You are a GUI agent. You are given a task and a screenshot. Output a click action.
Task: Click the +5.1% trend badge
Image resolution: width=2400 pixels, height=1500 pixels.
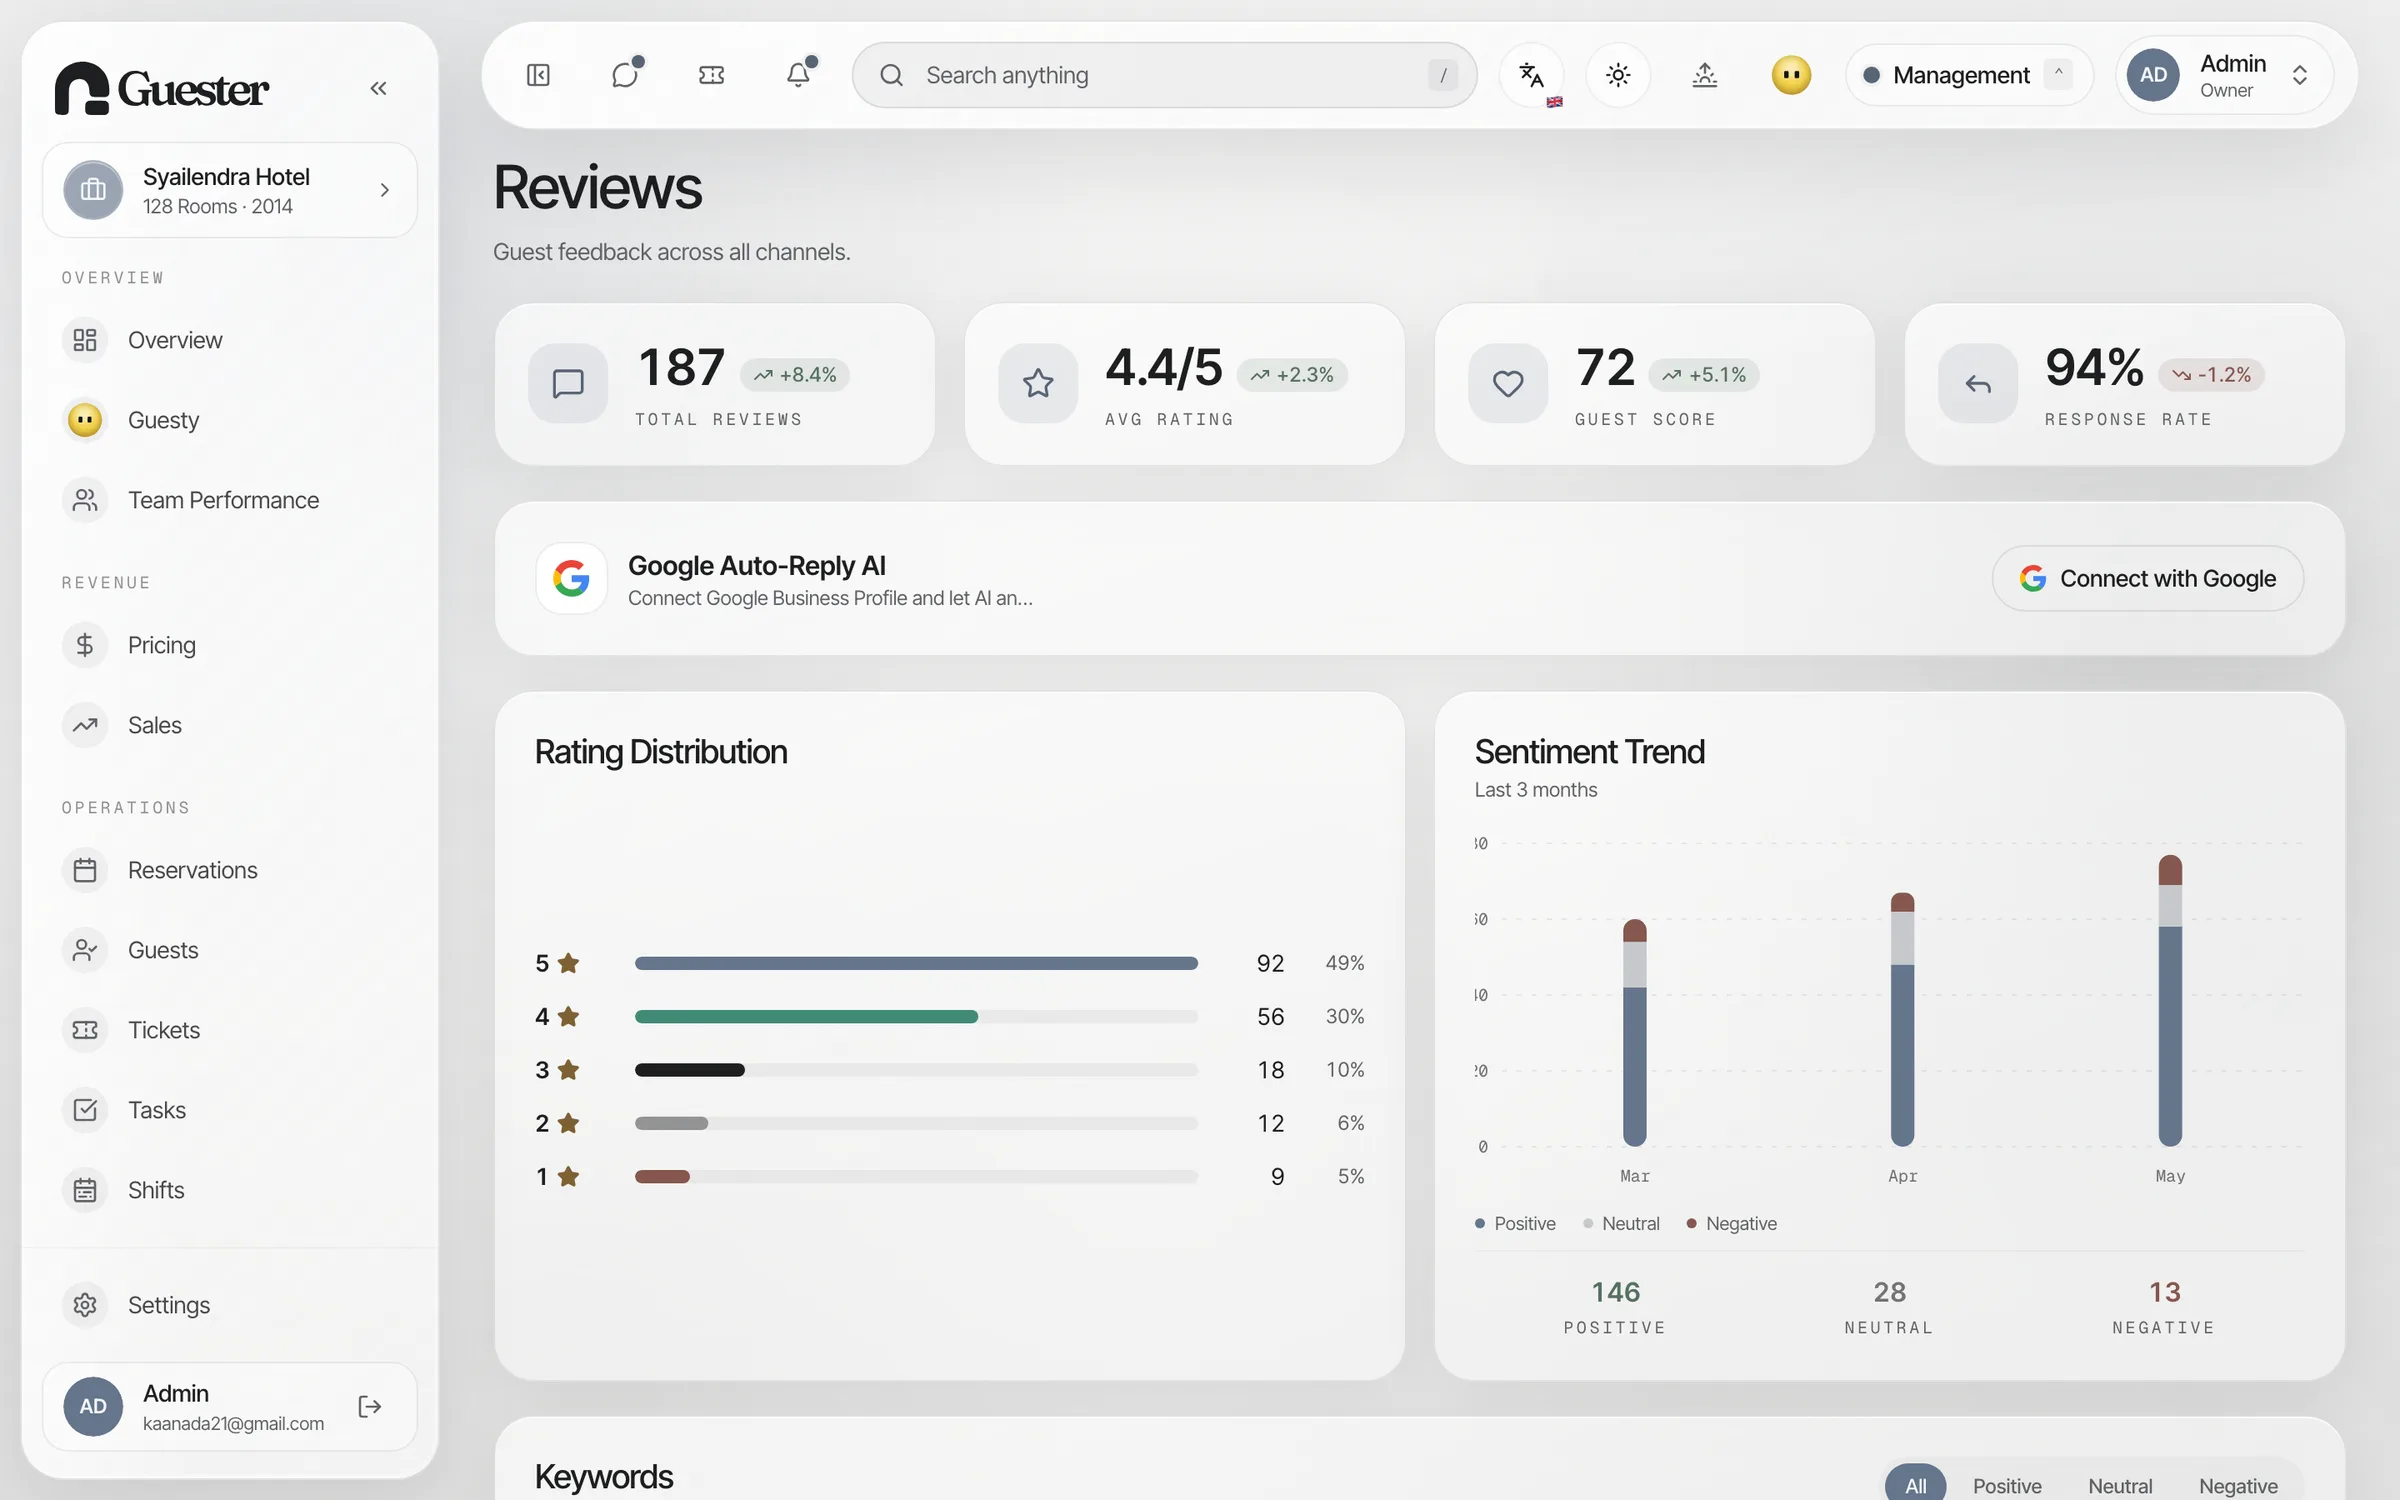point(1704,375)
